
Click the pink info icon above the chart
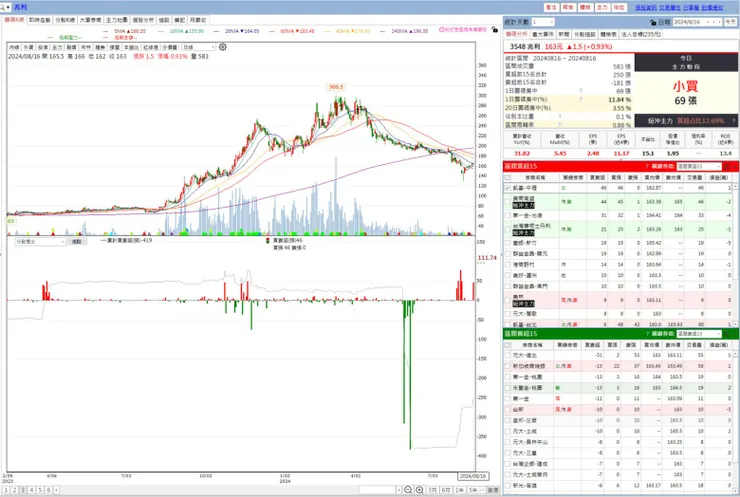tap(442, 30)
